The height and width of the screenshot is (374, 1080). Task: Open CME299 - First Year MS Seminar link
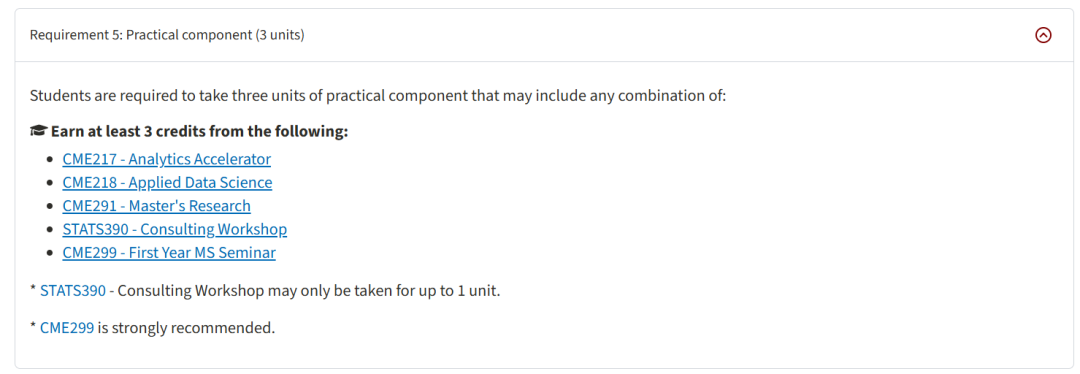[x=169, y=253]
